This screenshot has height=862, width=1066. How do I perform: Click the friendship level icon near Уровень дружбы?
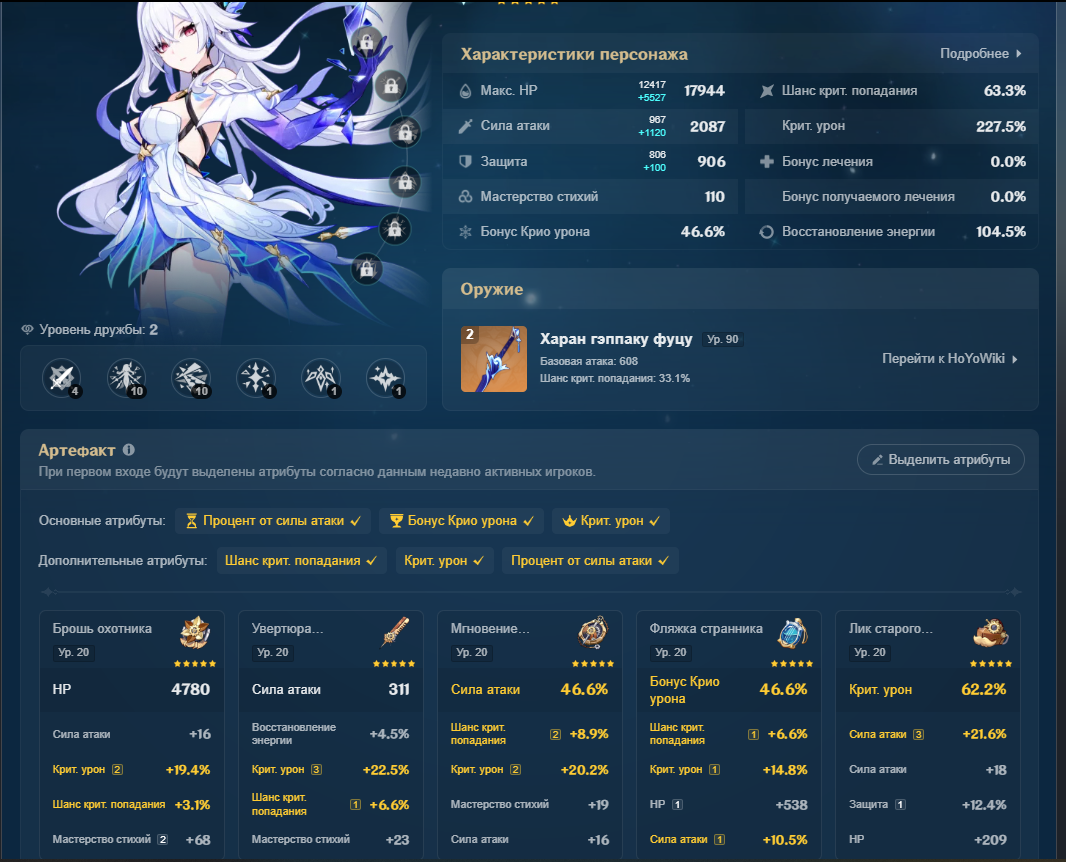point(27,330)
